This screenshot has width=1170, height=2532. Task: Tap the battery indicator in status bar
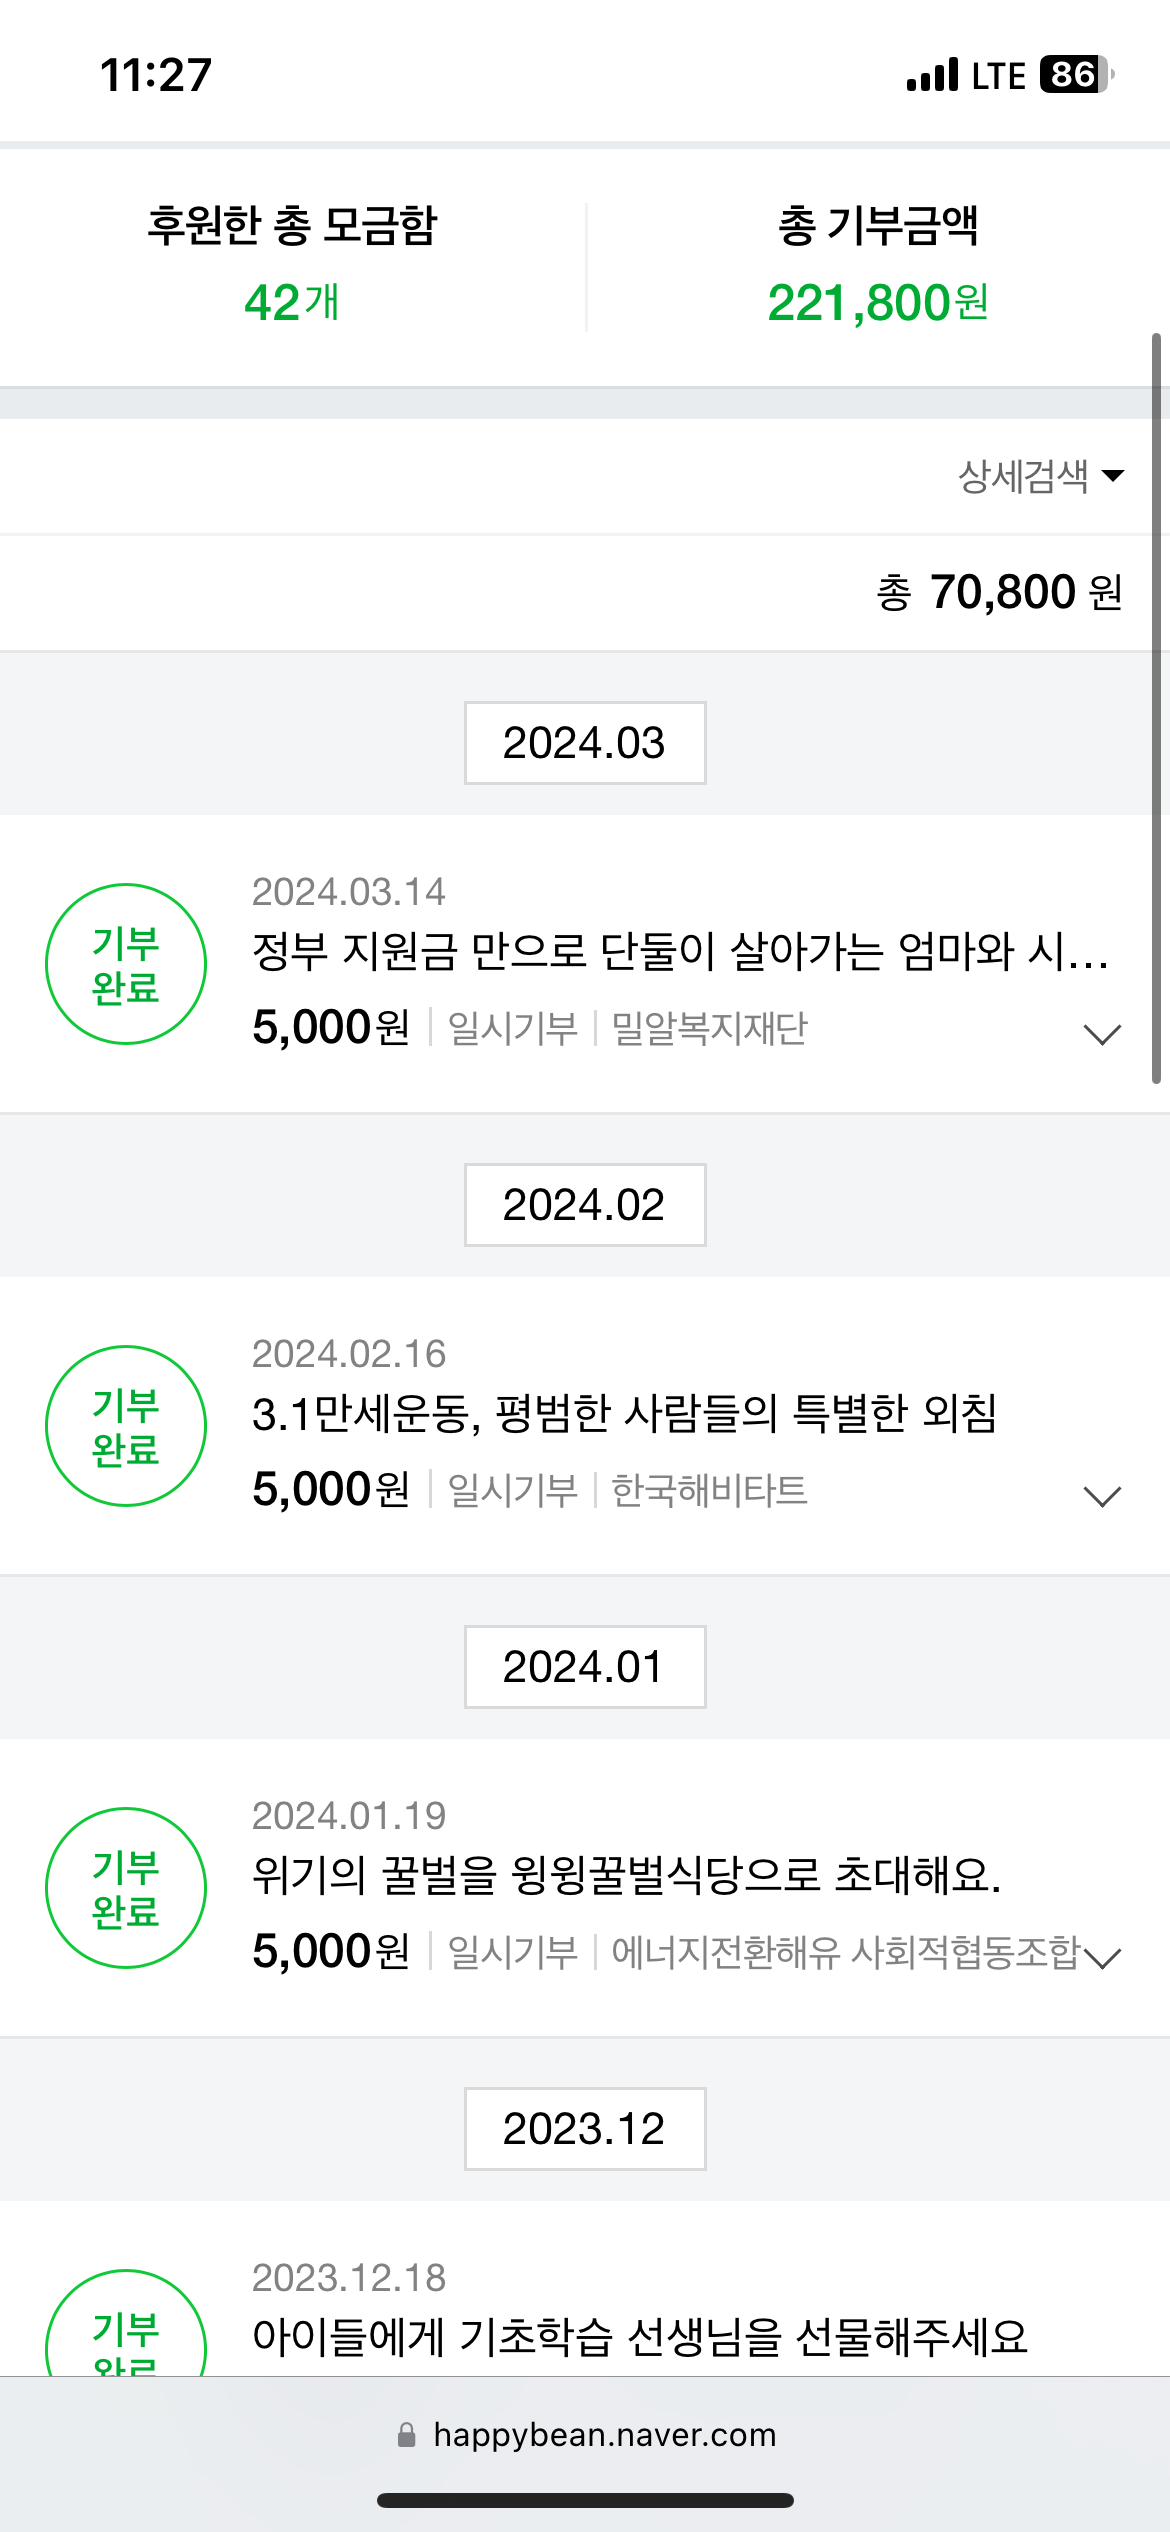tap(1076, 74)
